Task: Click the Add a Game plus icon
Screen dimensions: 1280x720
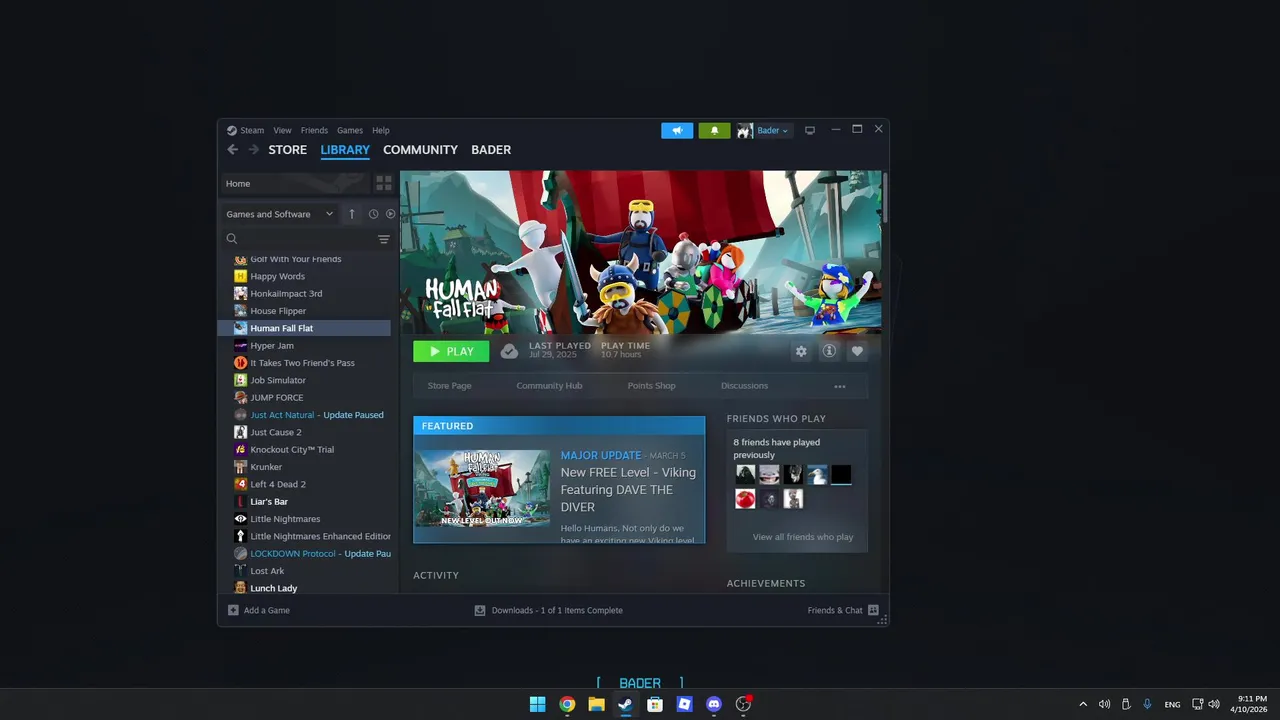Action: [233, 610]
